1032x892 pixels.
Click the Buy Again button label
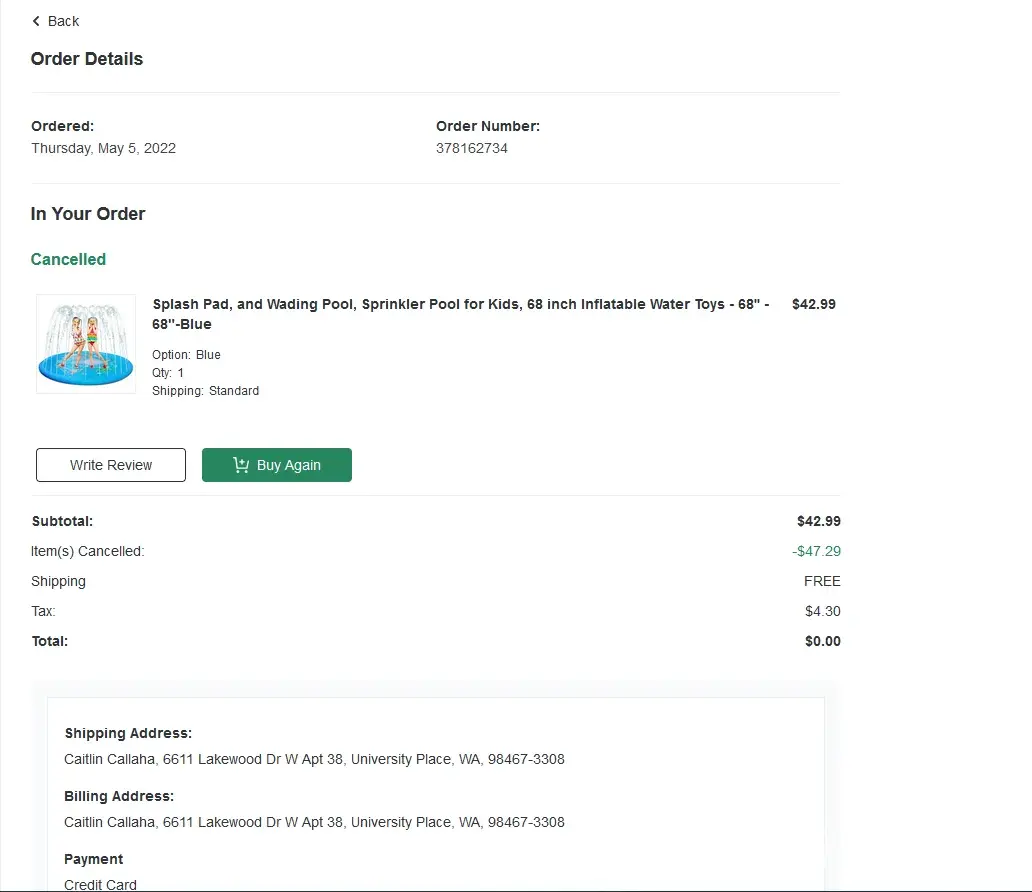pos(289,465)
